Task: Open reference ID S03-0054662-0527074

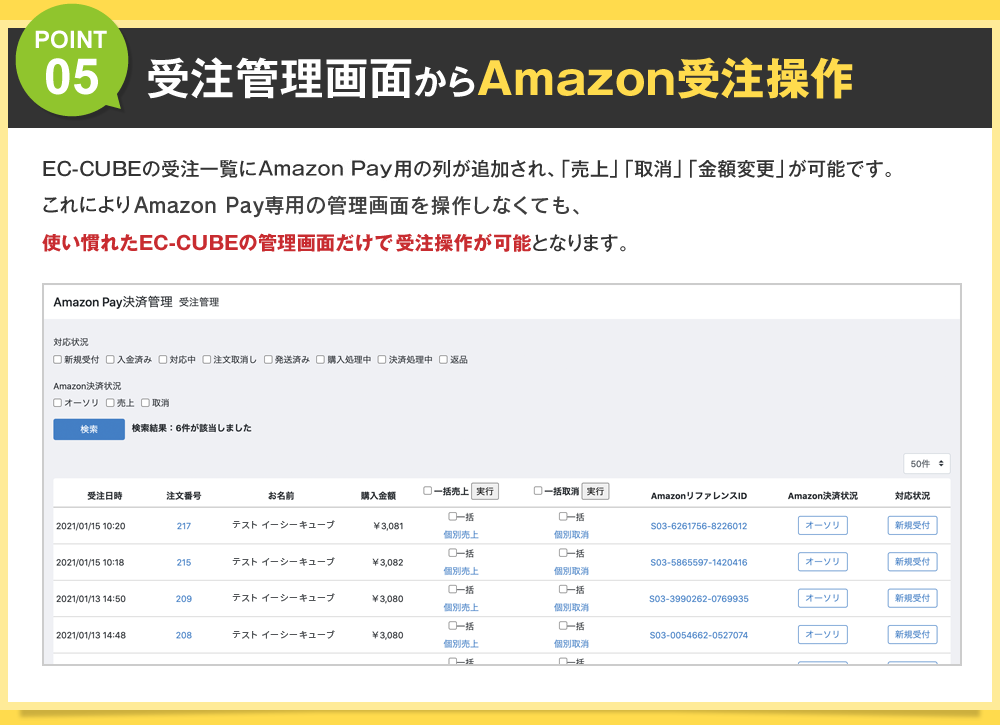Action: pos(698,635)
